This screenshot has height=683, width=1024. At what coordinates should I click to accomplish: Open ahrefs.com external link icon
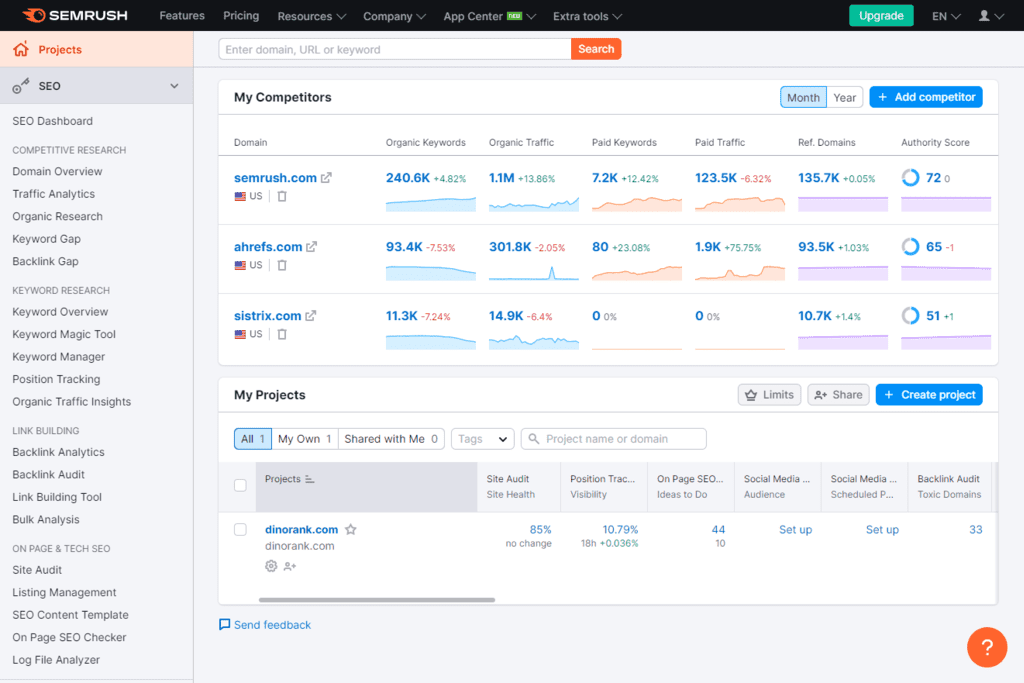click(312, 247)
